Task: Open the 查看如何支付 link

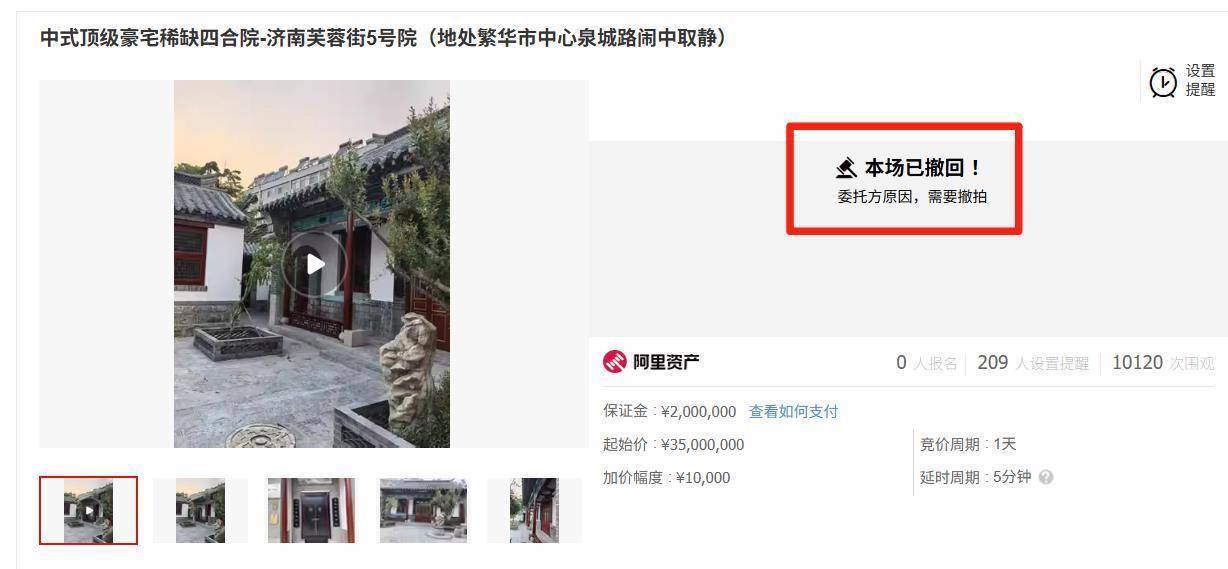Action: [793, 412]
